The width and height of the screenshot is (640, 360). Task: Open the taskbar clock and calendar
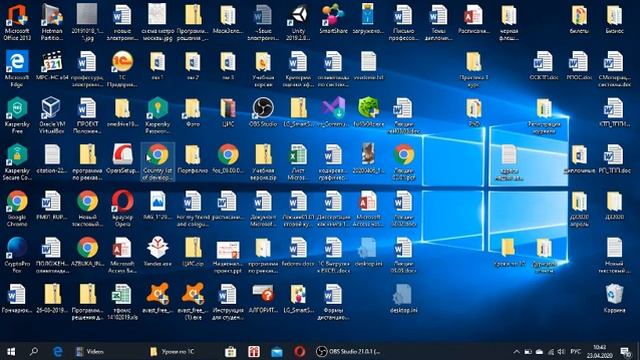[600, 351]
